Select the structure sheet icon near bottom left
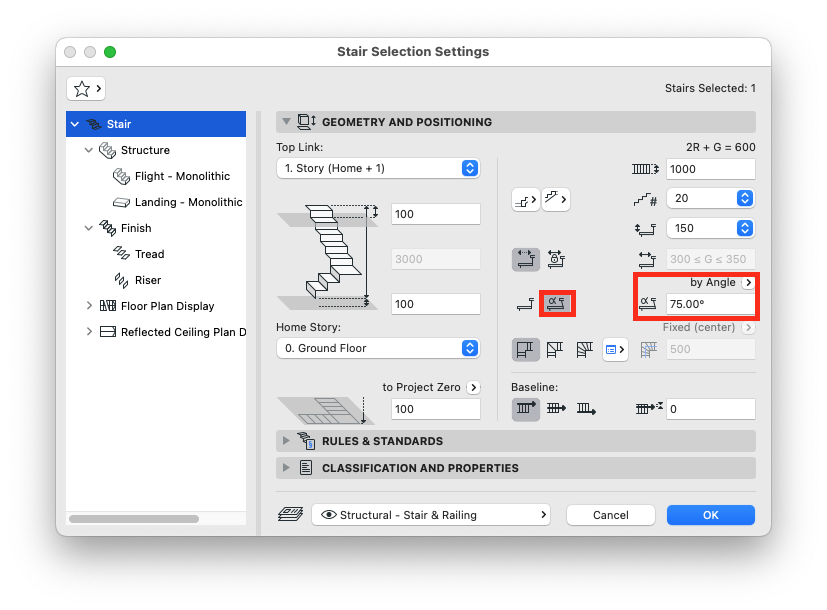Viewport: 827px width, 610px height. [x=291, y=514]
